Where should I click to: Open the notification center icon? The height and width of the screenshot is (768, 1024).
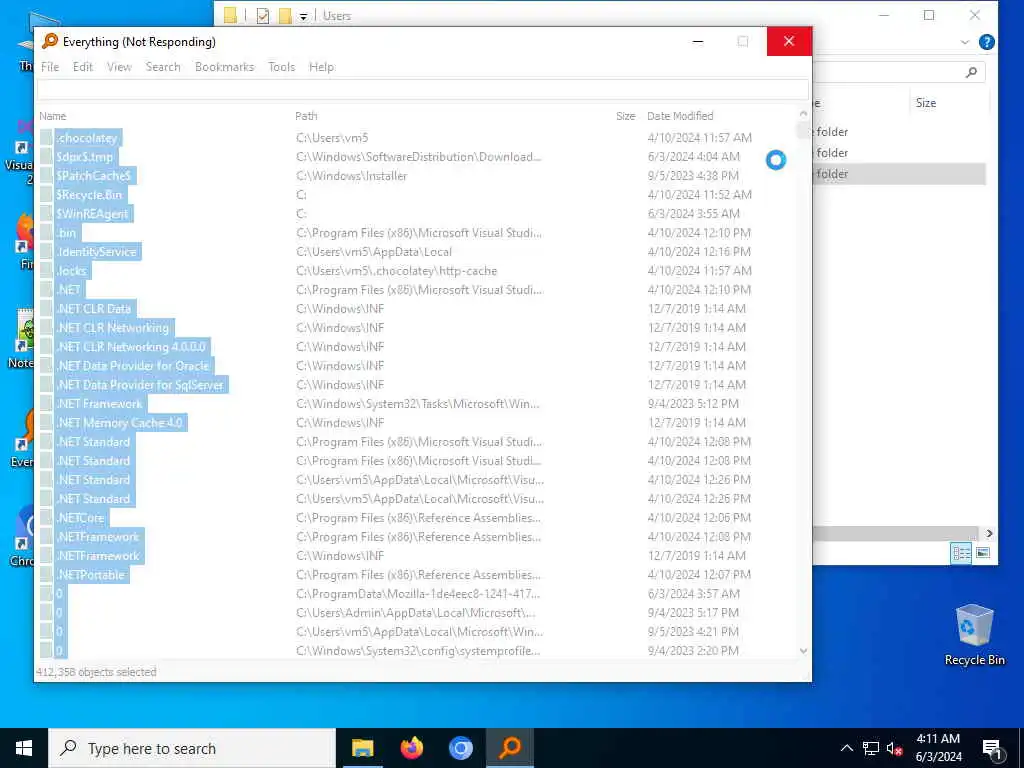pyautogui.click(x=992, y=749)
